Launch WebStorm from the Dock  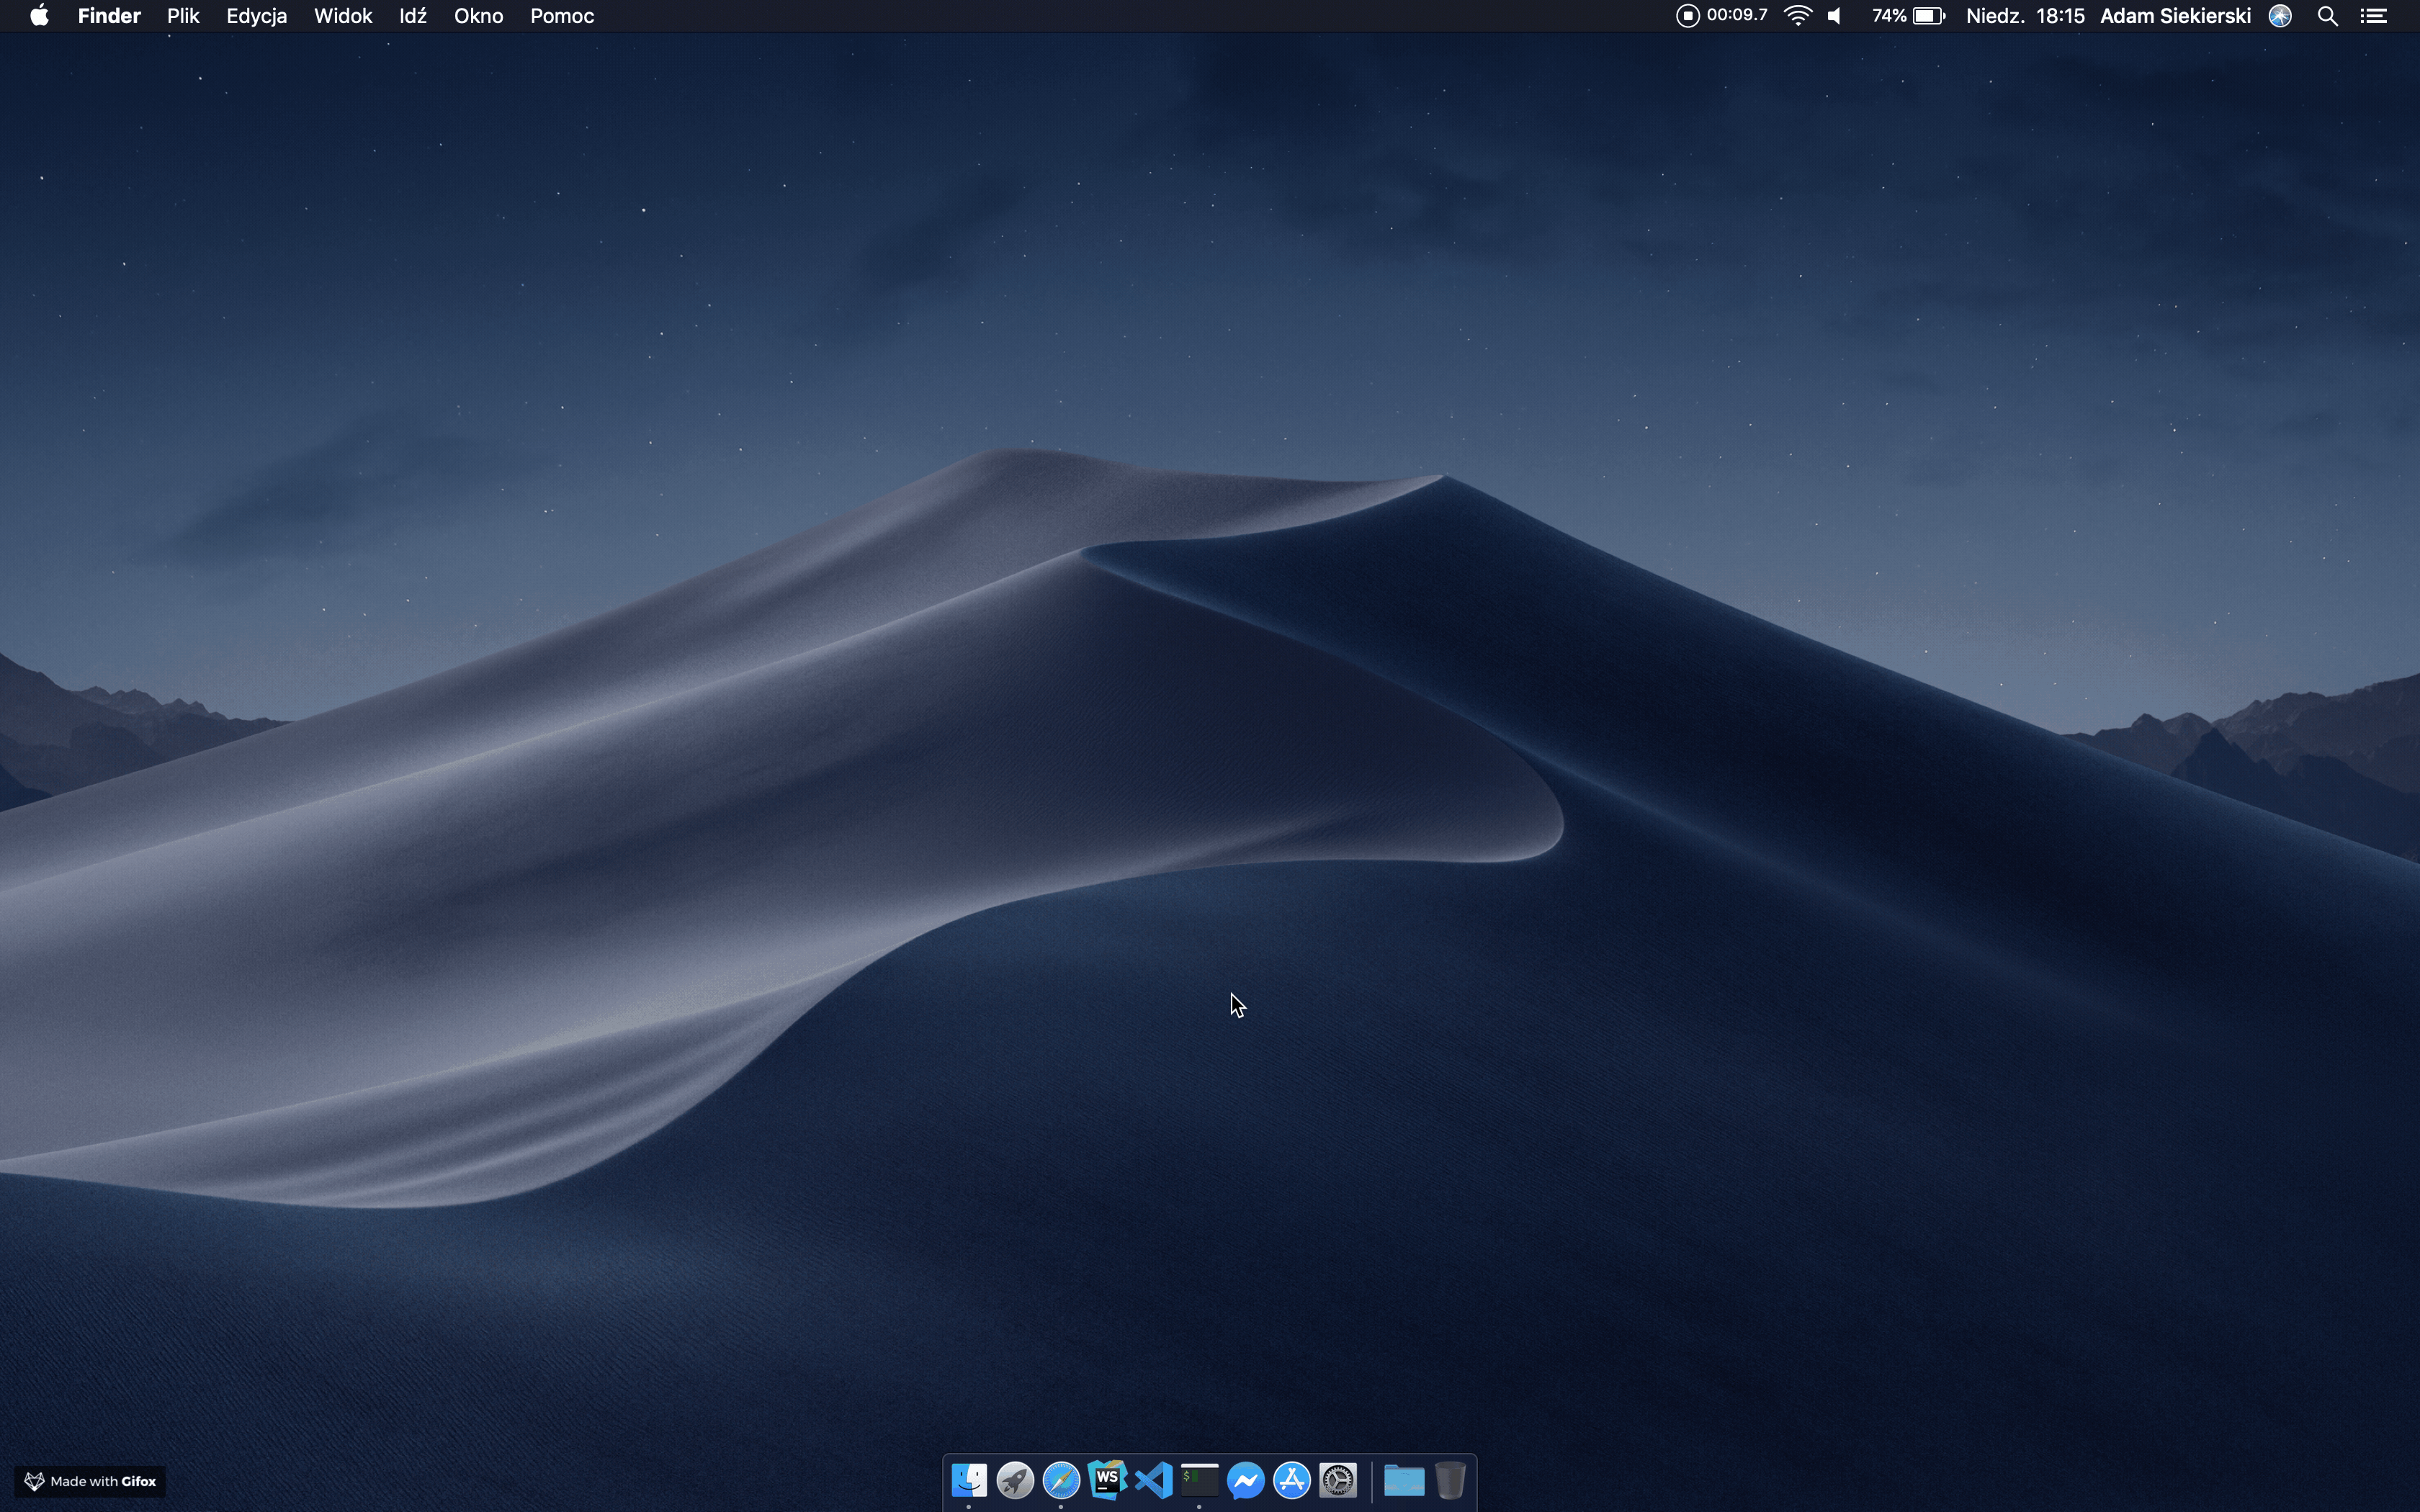coord(1107,1480)
